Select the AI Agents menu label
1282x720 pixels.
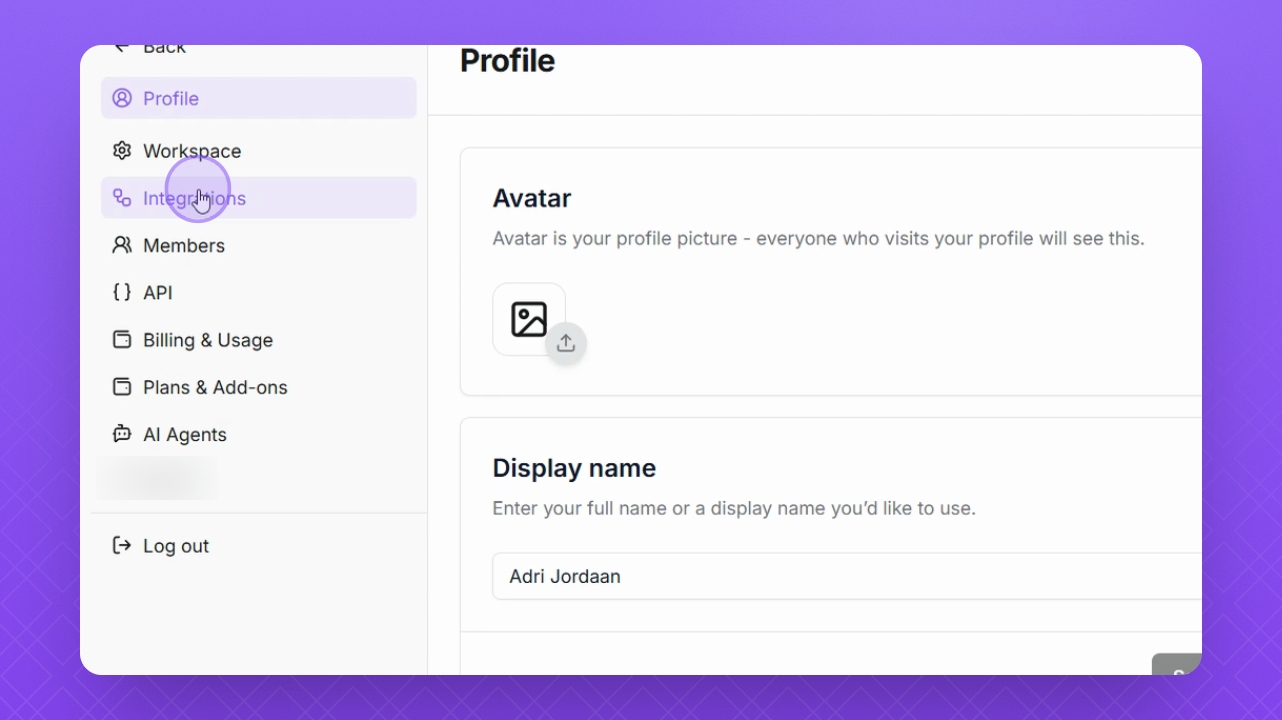point(185,434)
